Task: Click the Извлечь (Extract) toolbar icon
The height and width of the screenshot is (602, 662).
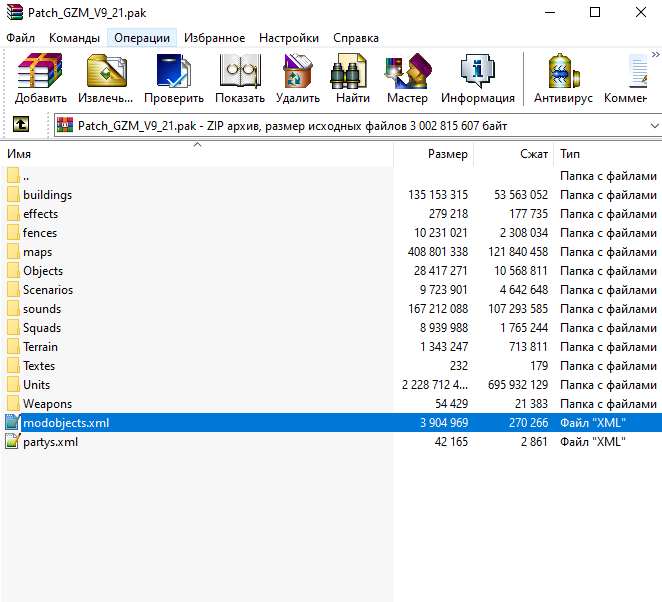Action: pos(106,71)
